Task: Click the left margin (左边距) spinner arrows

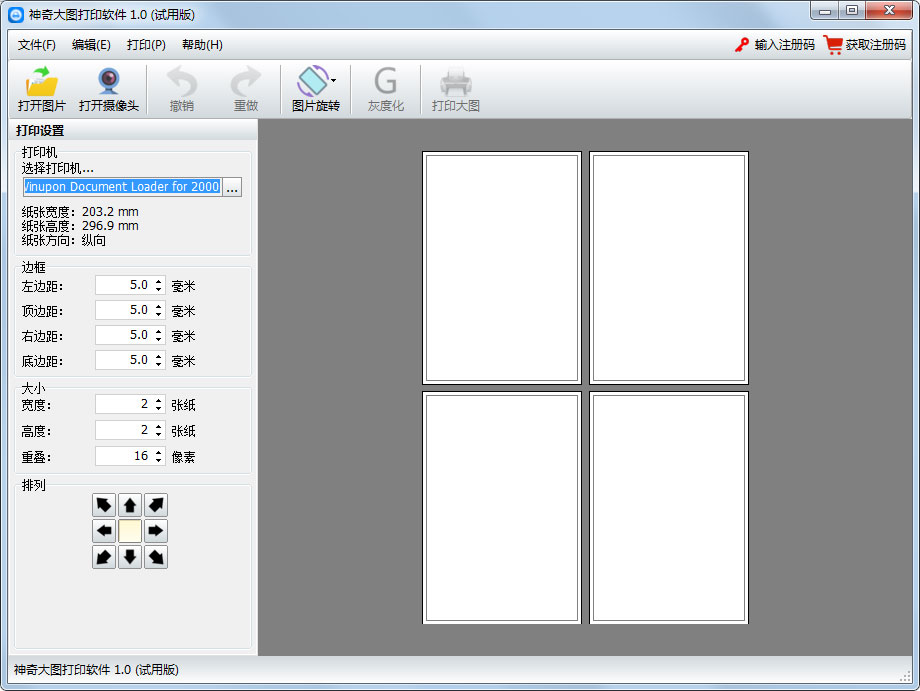Action: 158,286
